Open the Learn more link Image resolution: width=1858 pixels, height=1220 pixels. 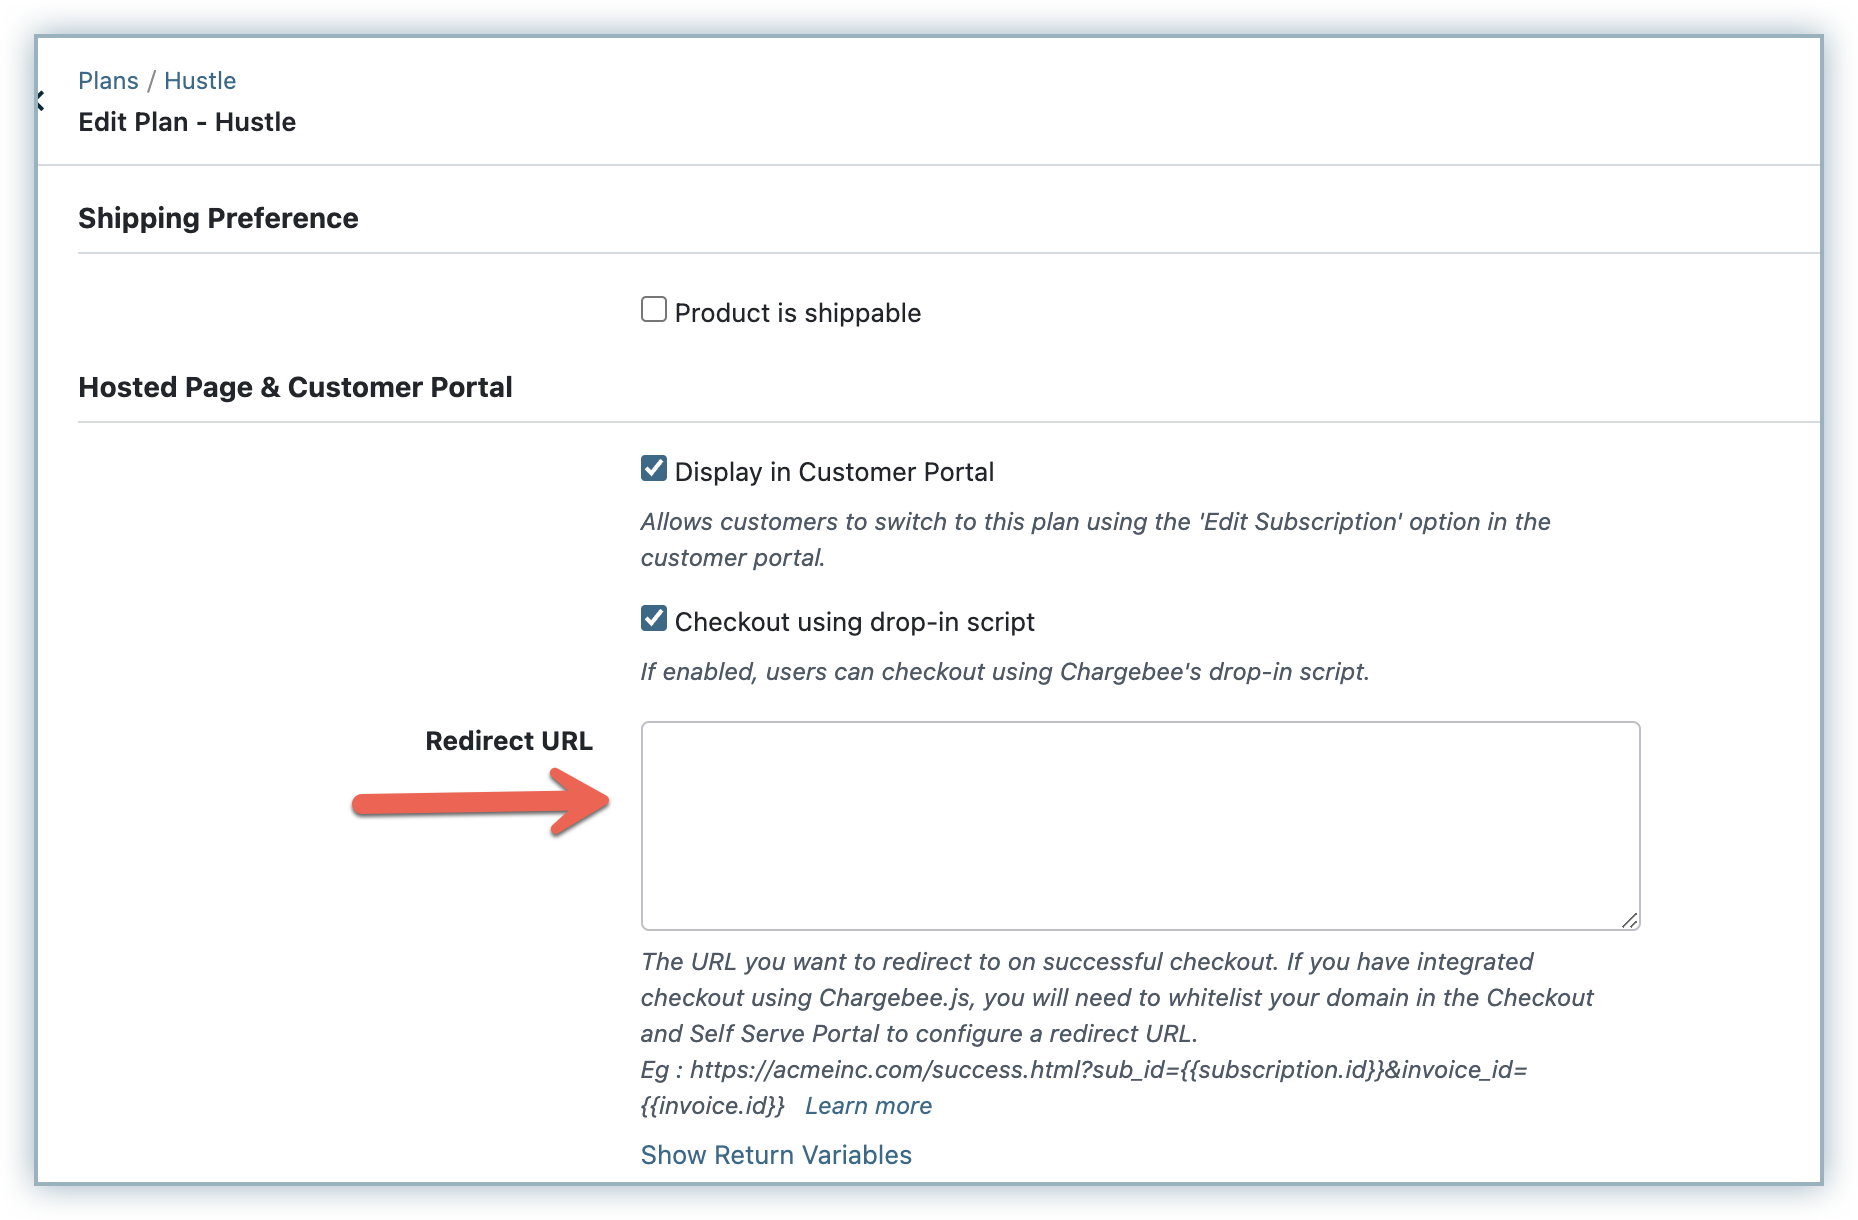(868, 1106)
